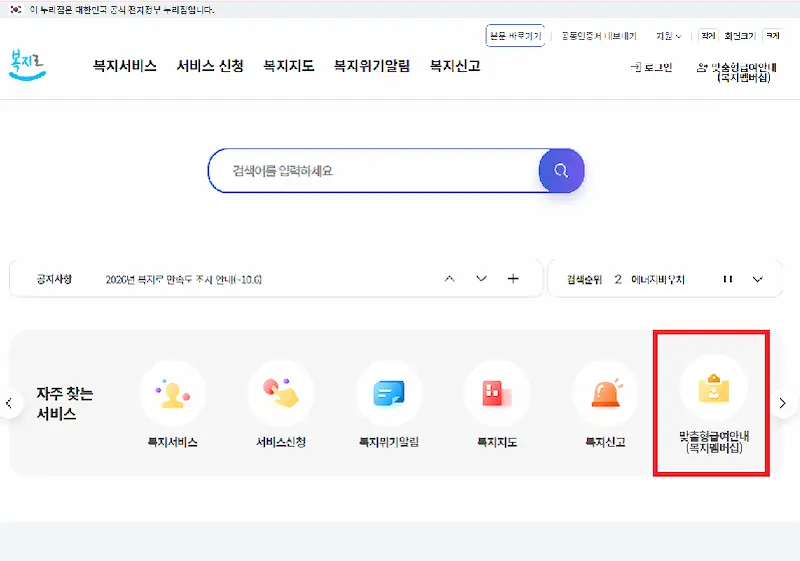The height and width of the screenshot is (561, 800).
Task: Increase screen size with 크게
Action: click(x=773, y=36)
